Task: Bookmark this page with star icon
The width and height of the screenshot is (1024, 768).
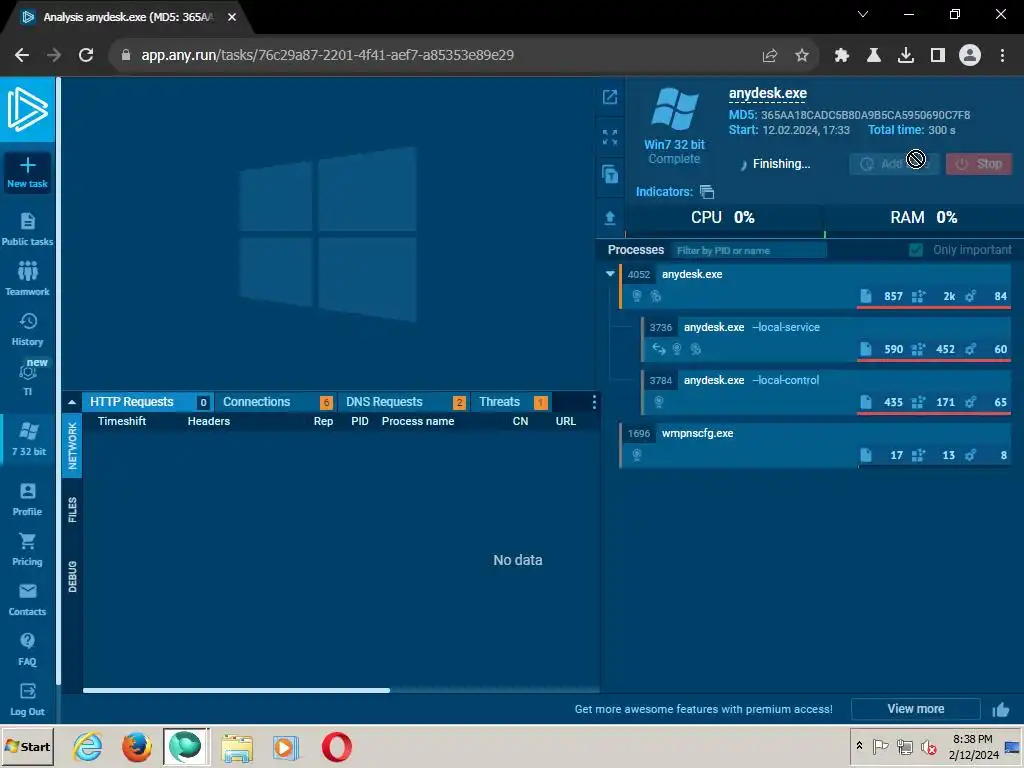Action: [x=802, y=56]
